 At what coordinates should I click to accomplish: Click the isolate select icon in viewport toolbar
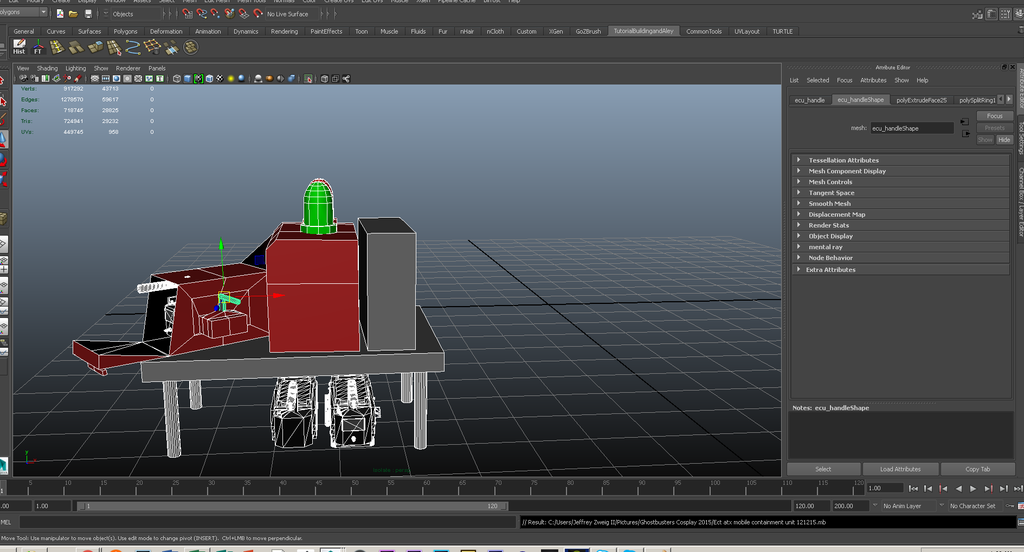[308, 78]
